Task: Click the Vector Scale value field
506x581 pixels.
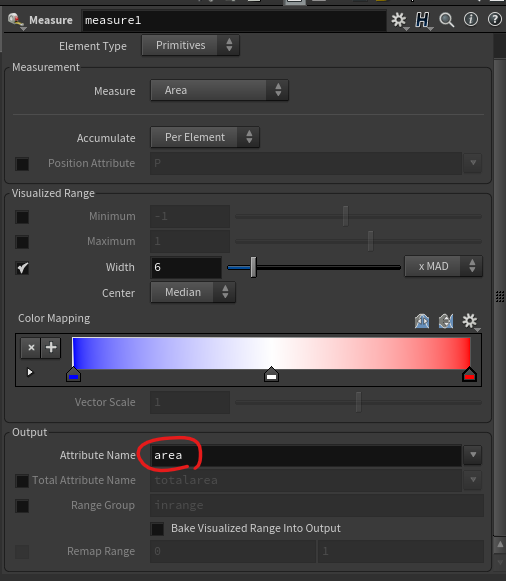Action: click(190, 402)
